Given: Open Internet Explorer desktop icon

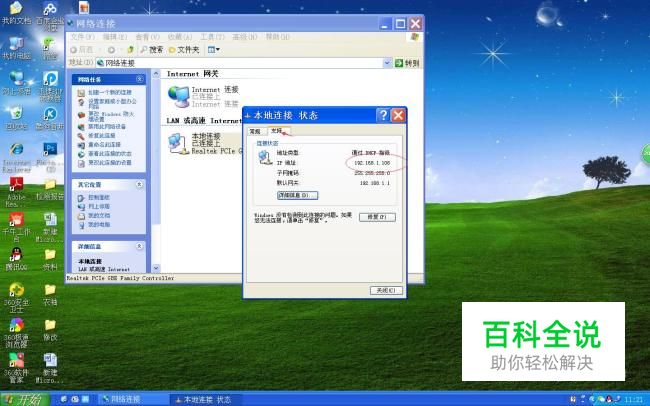Looking at the screenshot, I should (x=16, y=158).
